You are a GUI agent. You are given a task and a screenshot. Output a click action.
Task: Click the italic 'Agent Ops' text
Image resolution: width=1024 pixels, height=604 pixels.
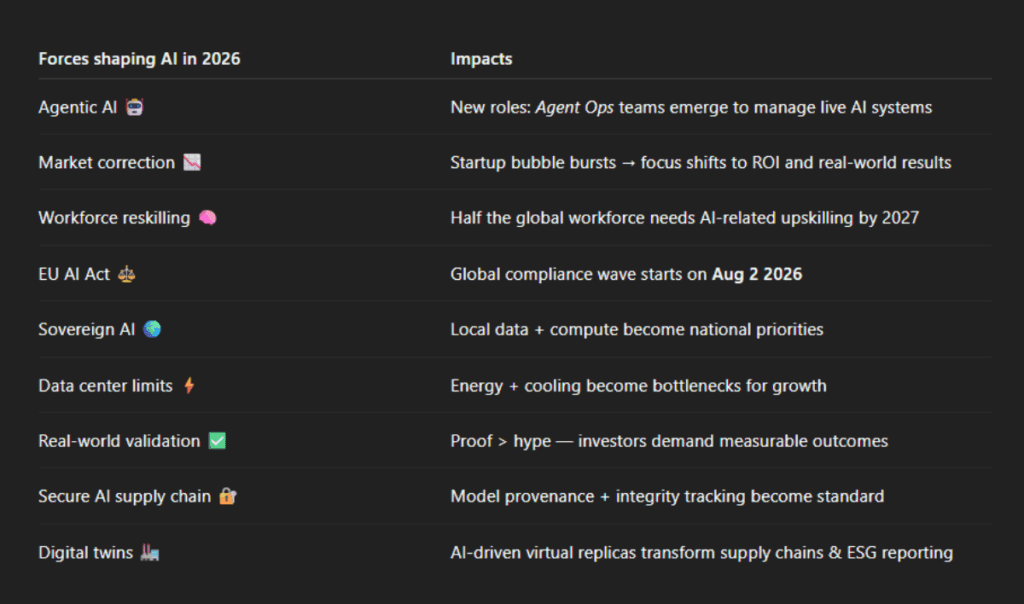coord(575,107)
